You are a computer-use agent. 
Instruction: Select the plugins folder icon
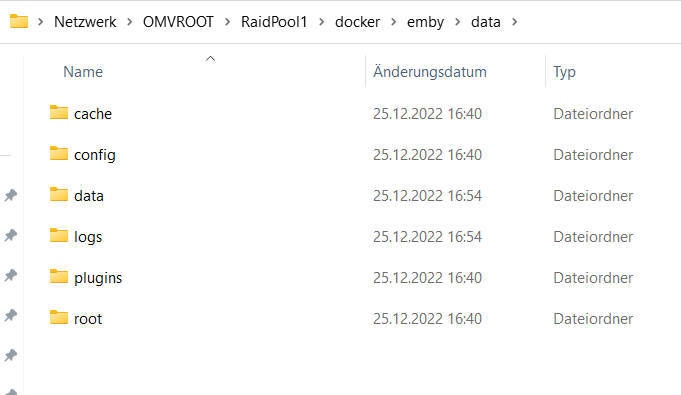(x=59, y=276)
